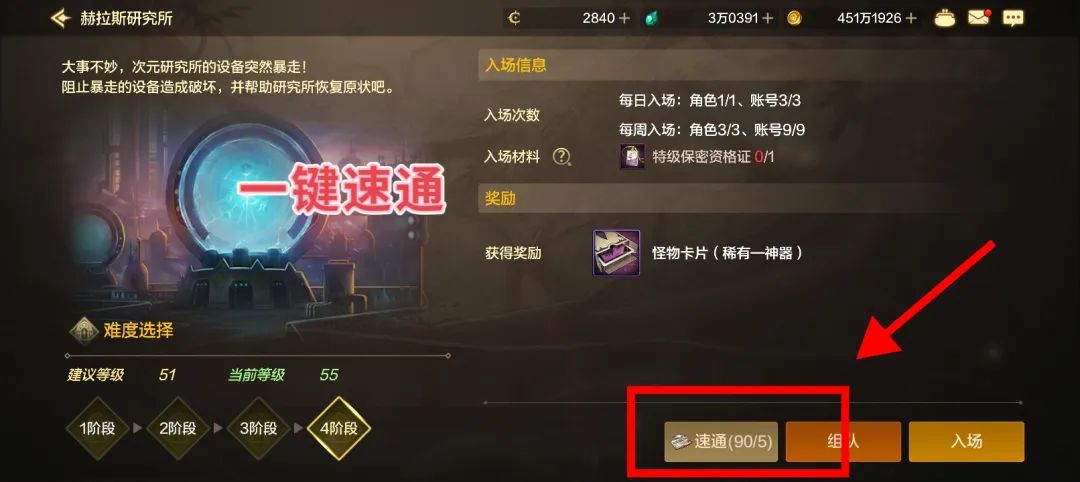Go back using the arrow icon

61,18
